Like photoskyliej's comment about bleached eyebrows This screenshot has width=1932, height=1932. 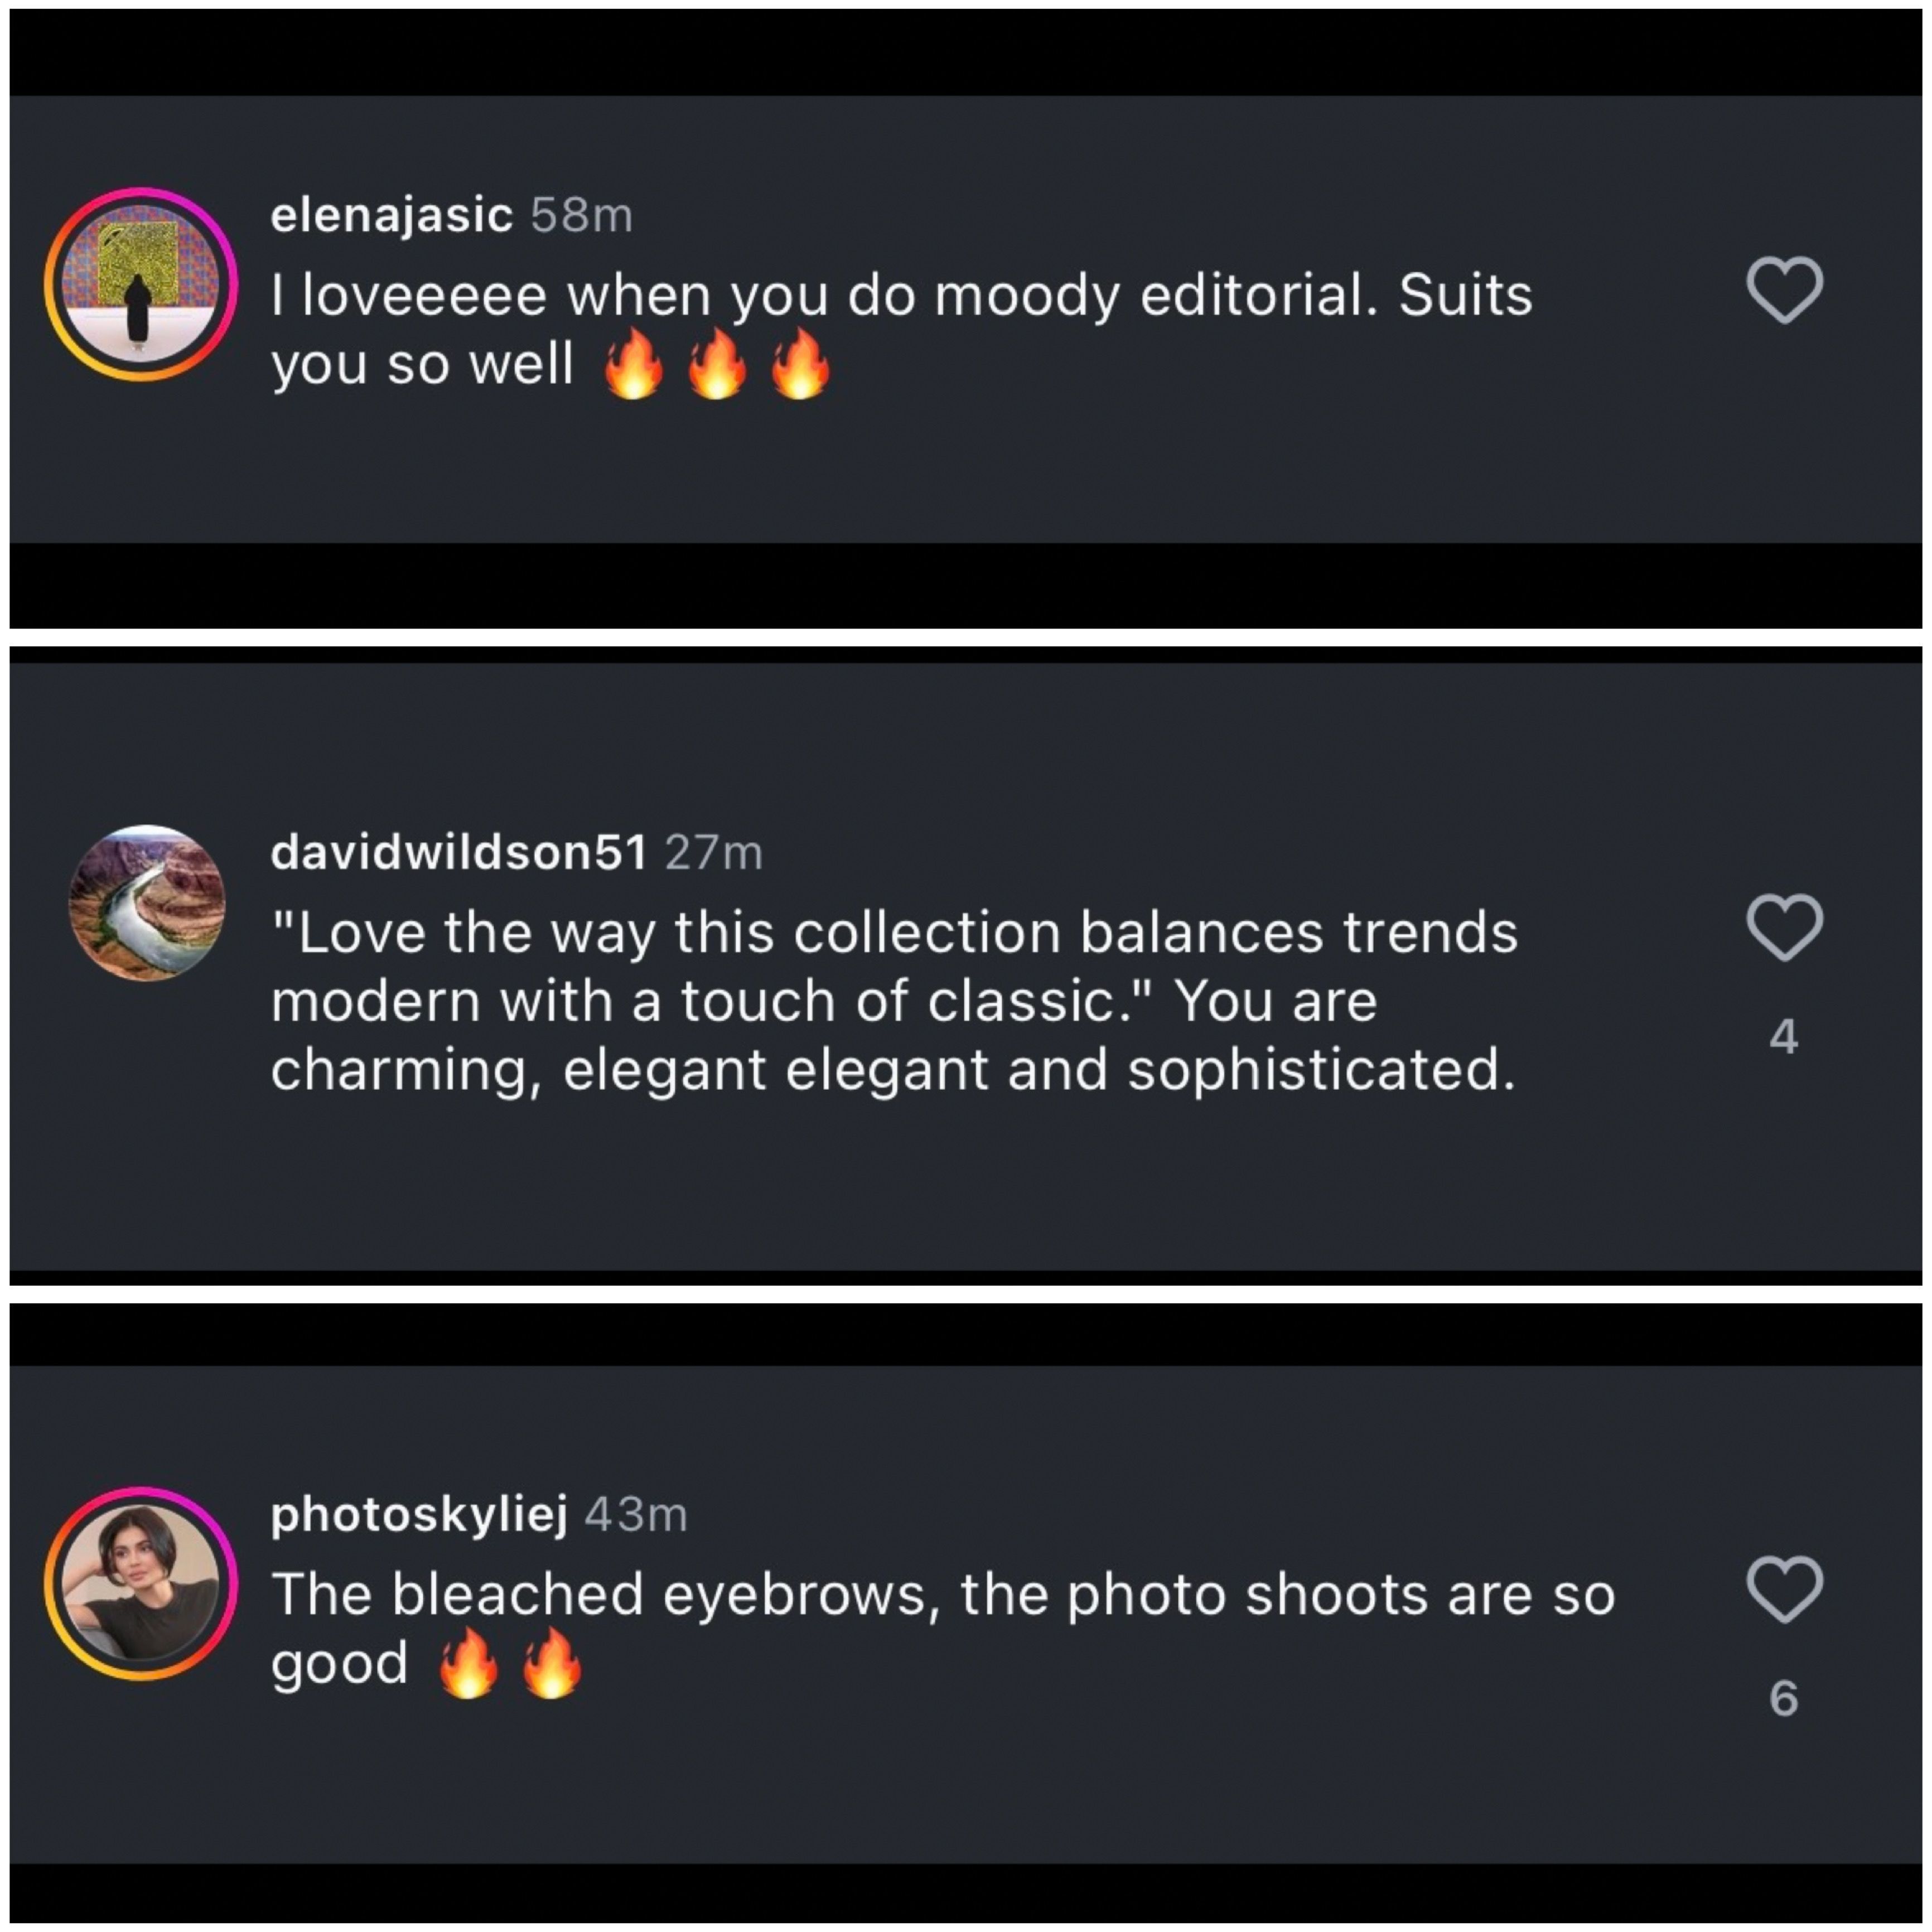point(1785,1588)
